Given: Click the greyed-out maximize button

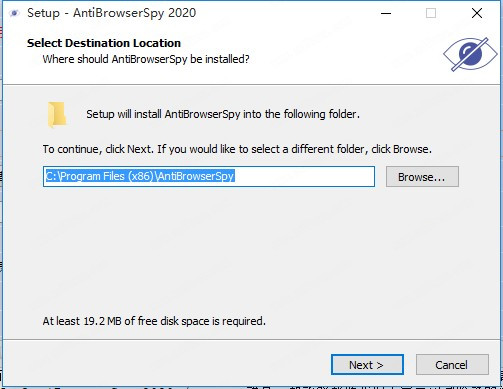Looking at the screenshot, I should [x=431, y=13].
